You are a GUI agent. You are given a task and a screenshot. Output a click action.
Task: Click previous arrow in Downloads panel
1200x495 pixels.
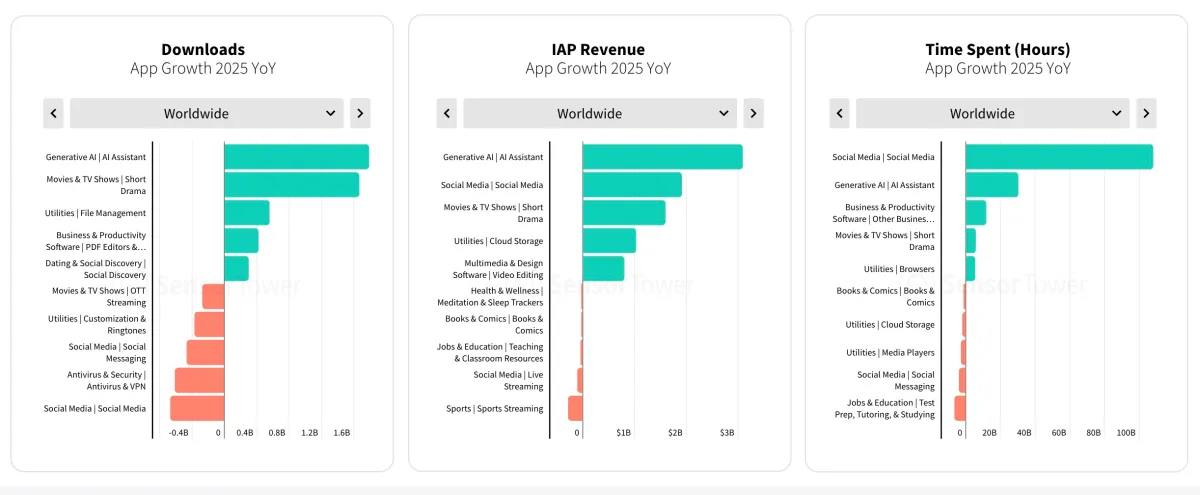[x=53, y=113]
